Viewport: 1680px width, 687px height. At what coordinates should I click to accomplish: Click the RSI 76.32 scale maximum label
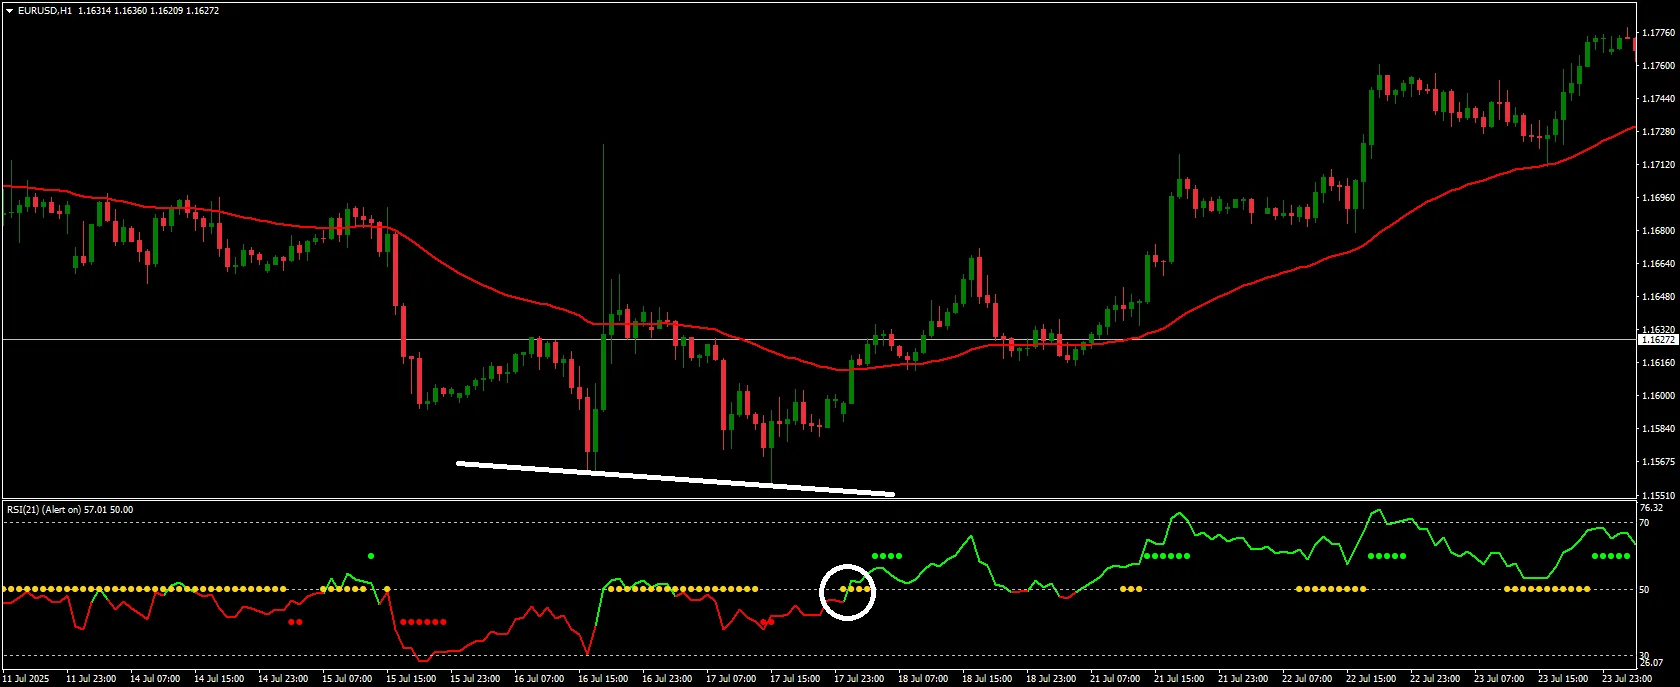tap(1652, 508)
